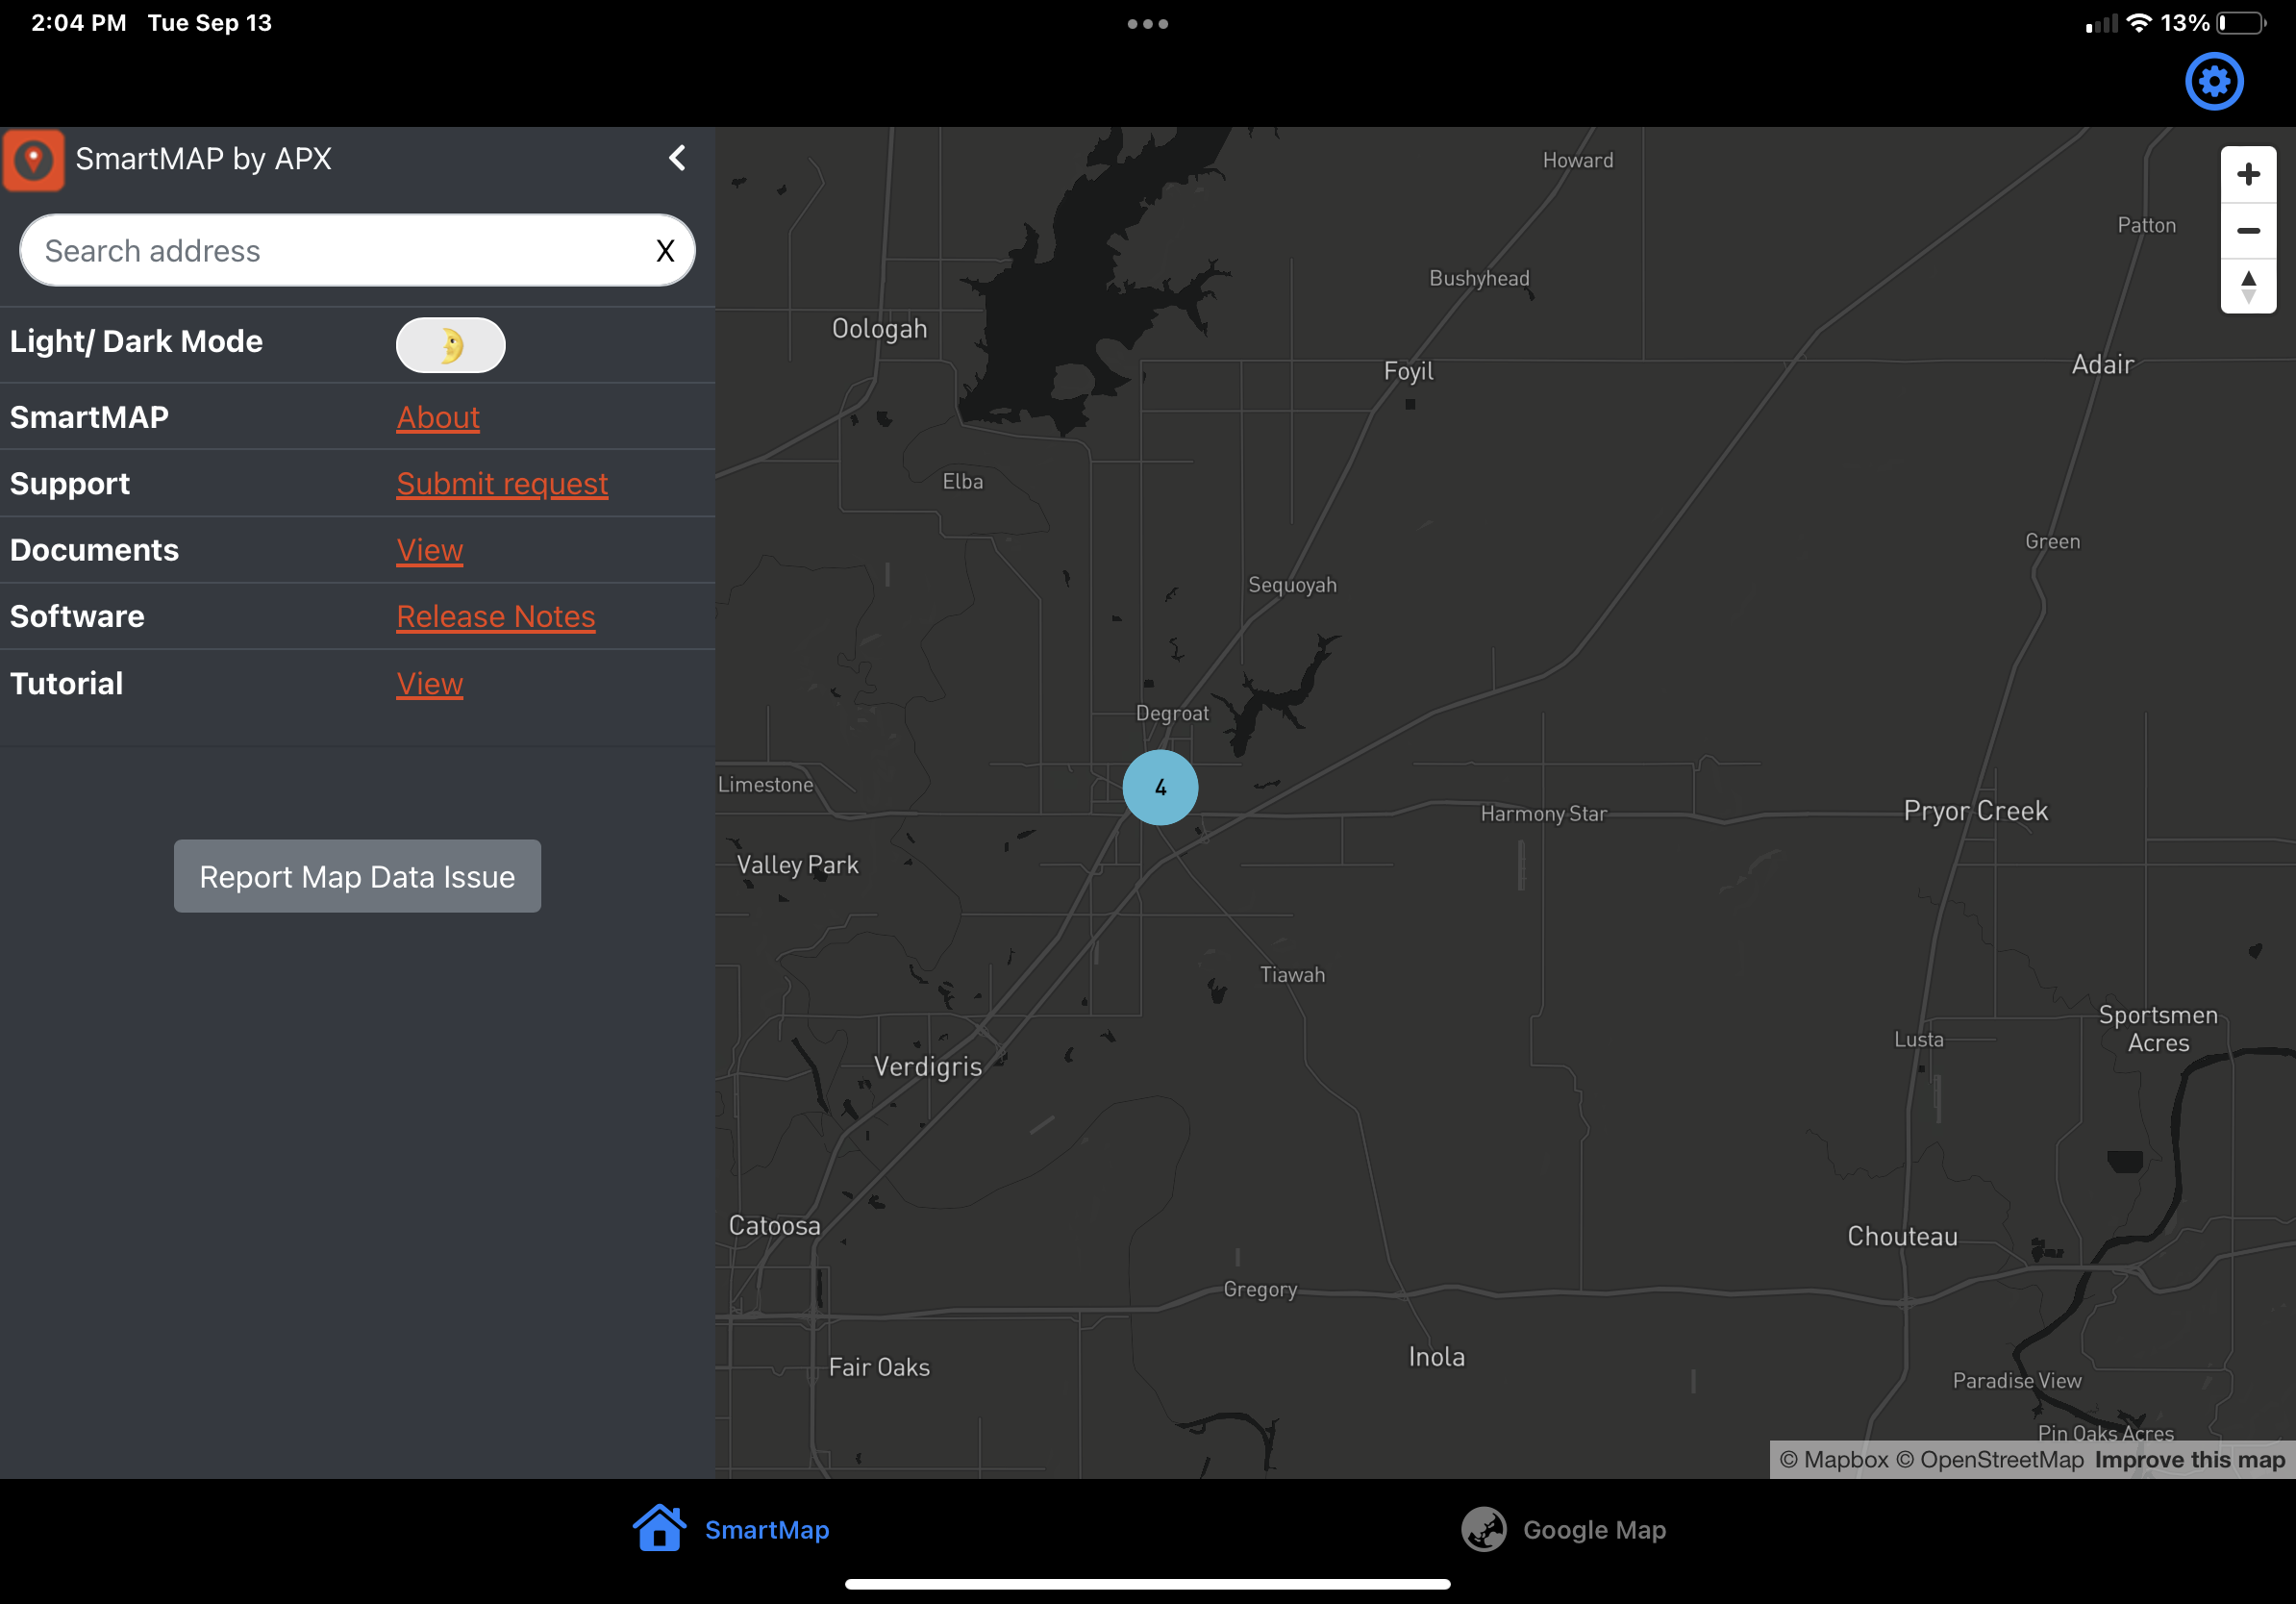The height and width of the screenshot is (1604, 2296).
Task: Open the Mapbox attribution link
Action: (x=1833, y=1460)
